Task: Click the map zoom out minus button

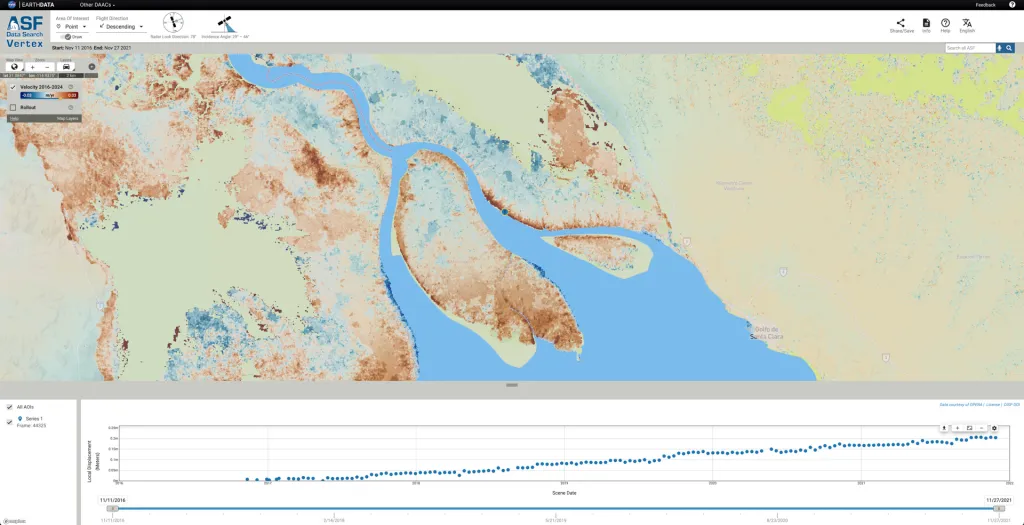Action: (47, 67)
